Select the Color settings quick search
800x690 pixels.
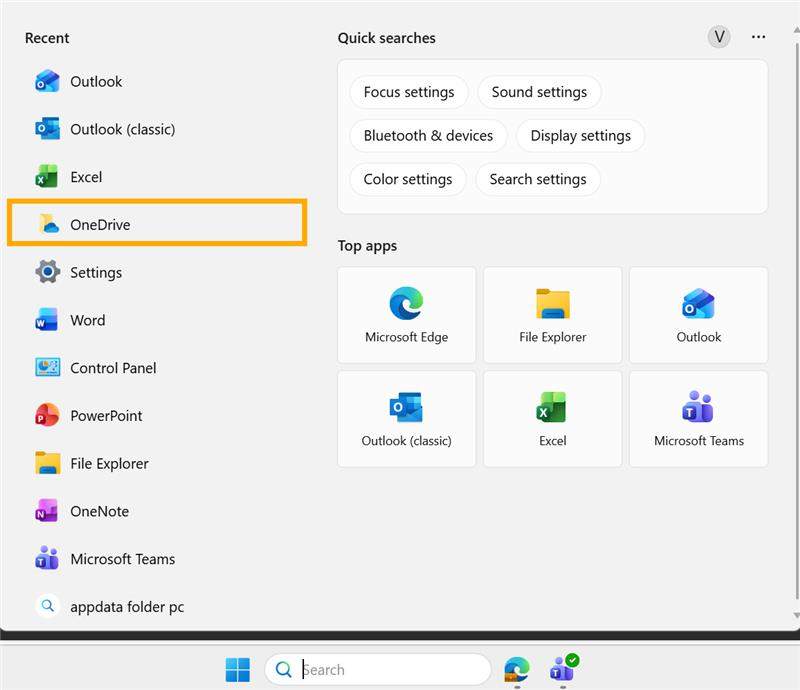[x=408, y=179]
